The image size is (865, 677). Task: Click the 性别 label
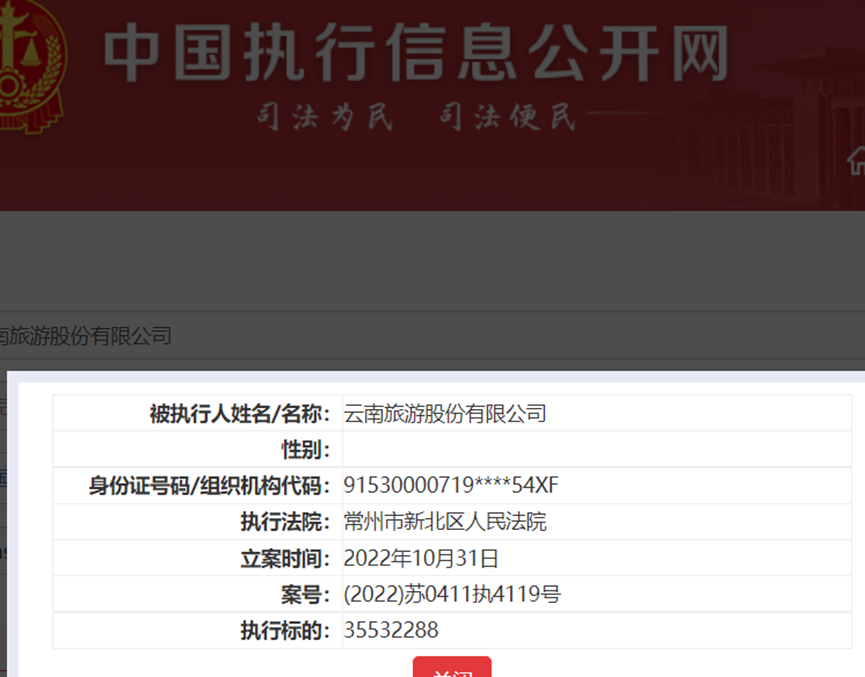pos(306,449)
